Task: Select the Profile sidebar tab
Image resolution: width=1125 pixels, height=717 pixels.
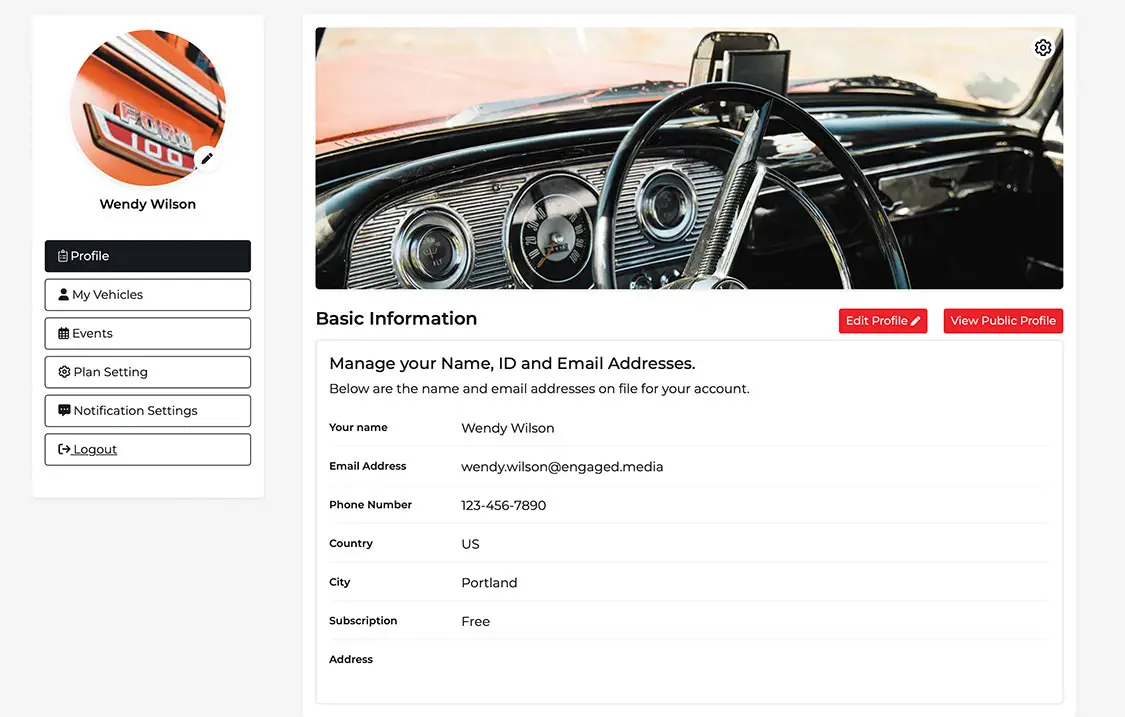Action: click(x=148, y=256)
